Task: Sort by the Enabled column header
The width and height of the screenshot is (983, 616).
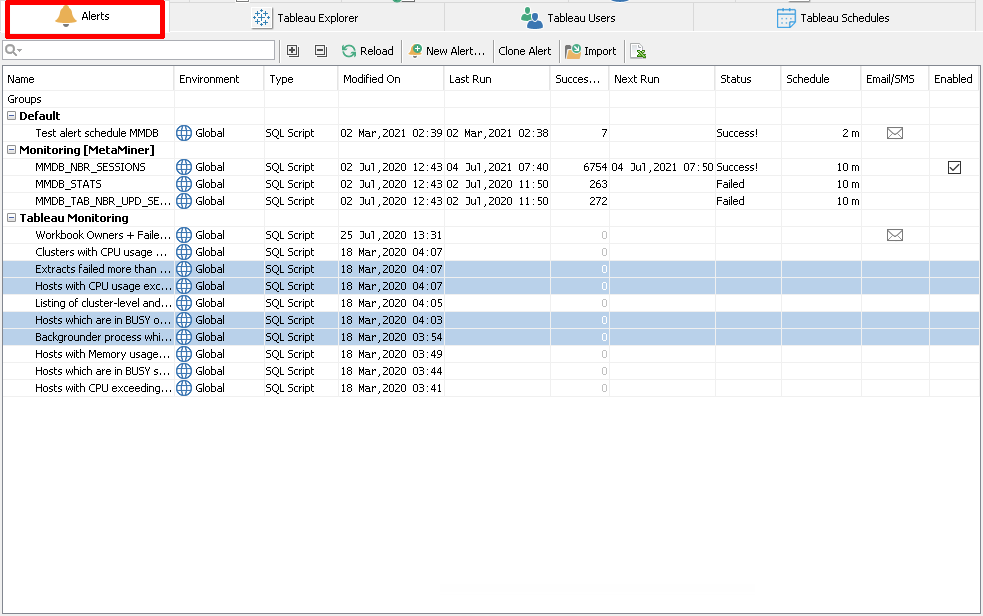Action: coord(954,79)
